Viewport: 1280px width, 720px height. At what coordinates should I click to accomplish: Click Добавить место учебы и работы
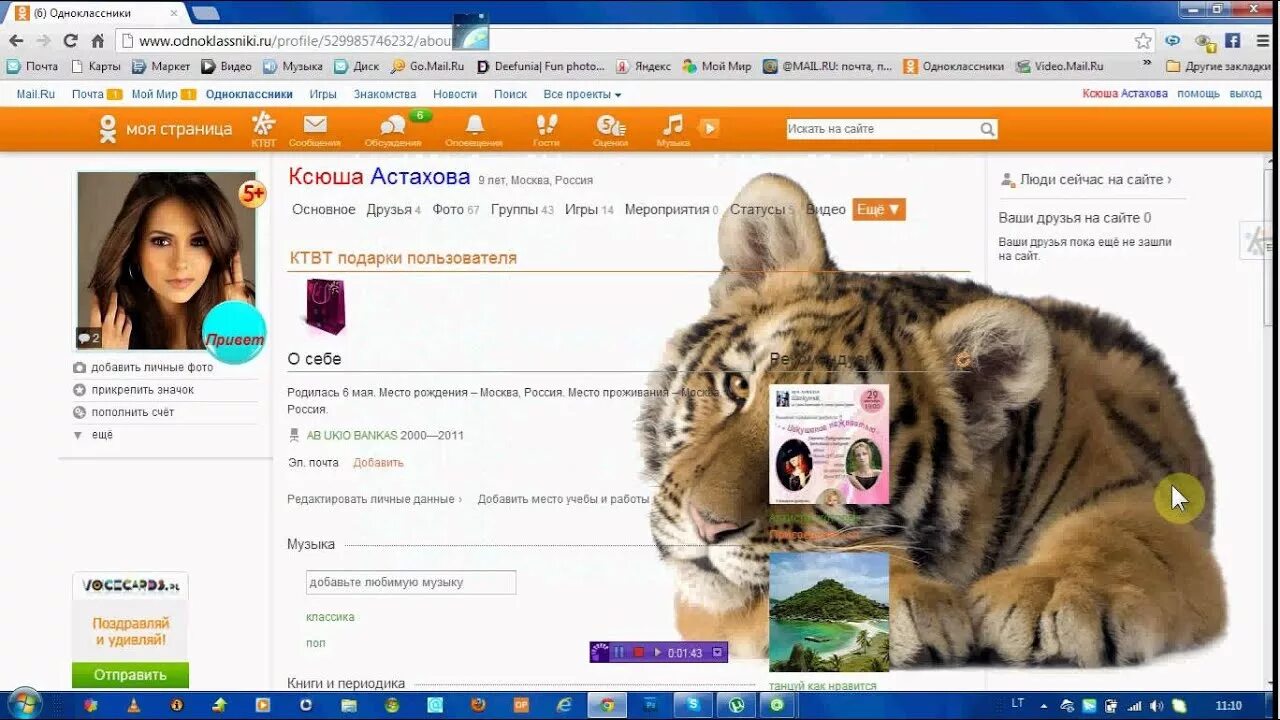pos(563,499)
